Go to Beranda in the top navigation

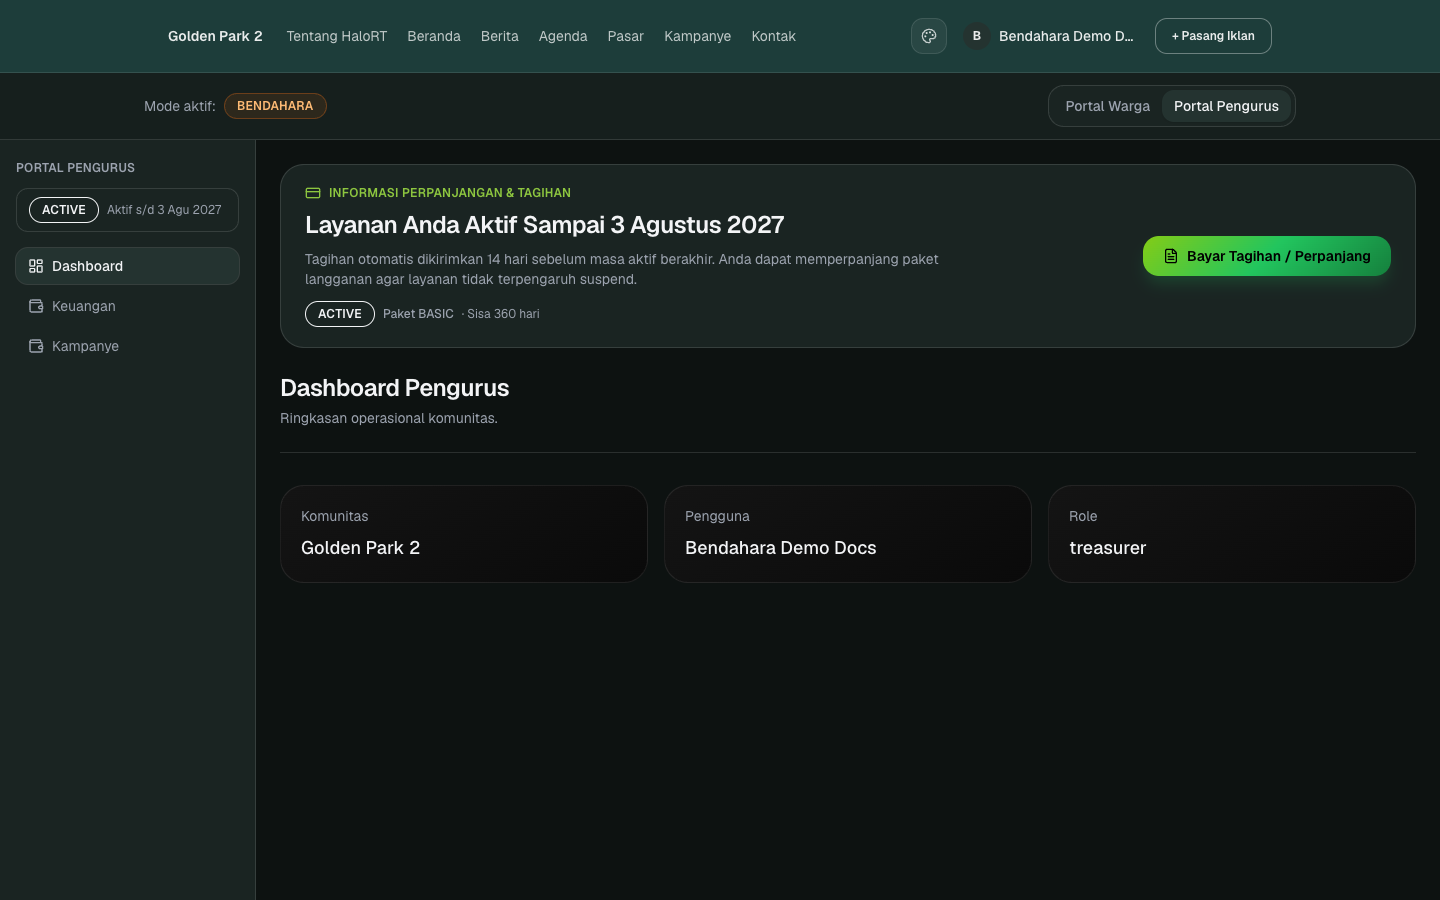[x=434, y=36]
